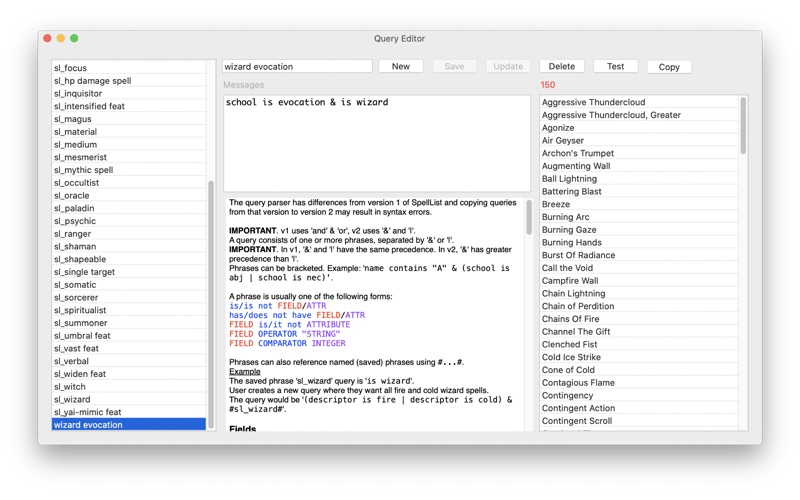The width and height of the screenshot is (800, 500).
Task: Select 'Campfire Wall' spell
Action: tap(639, 281)
